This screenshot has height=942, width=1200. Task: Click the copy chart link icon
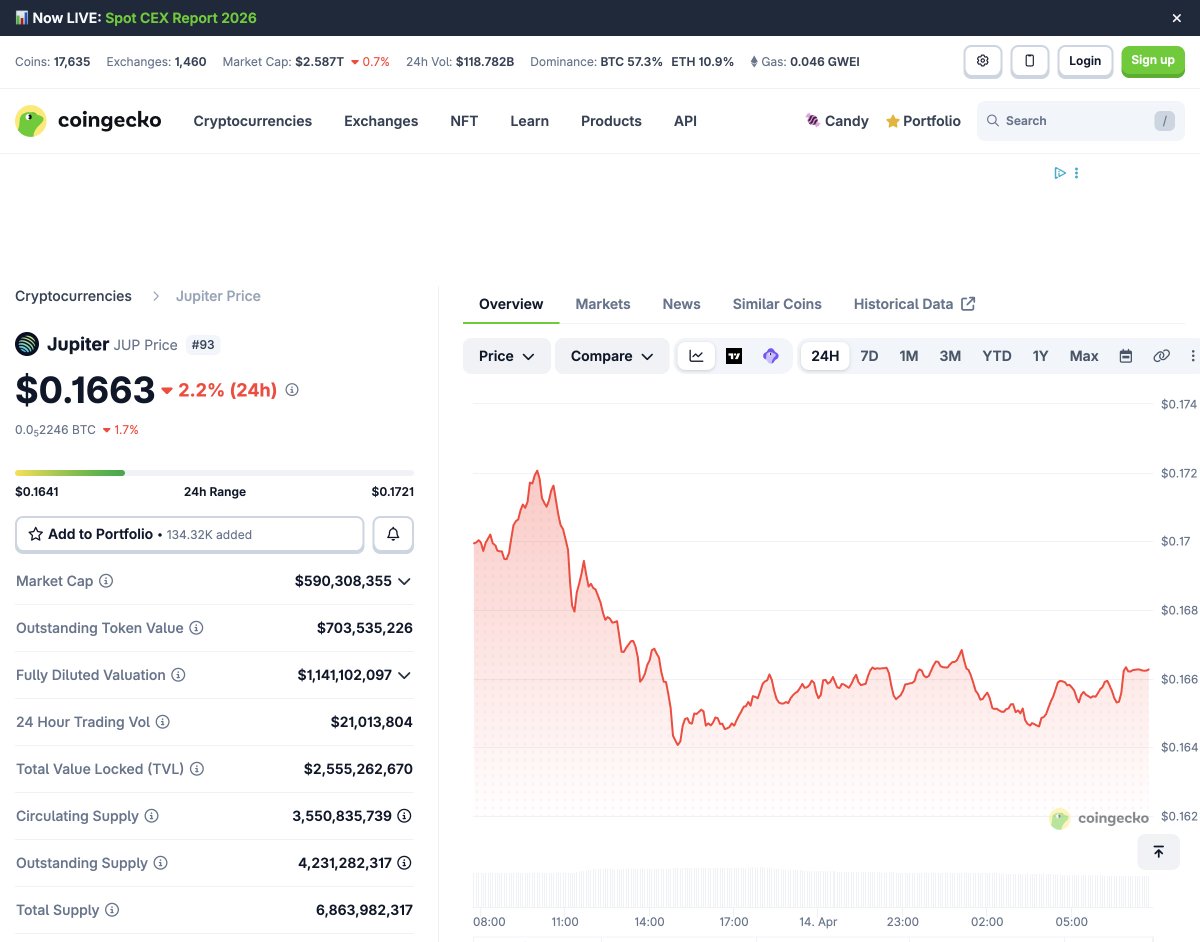tap(1161, 356)
